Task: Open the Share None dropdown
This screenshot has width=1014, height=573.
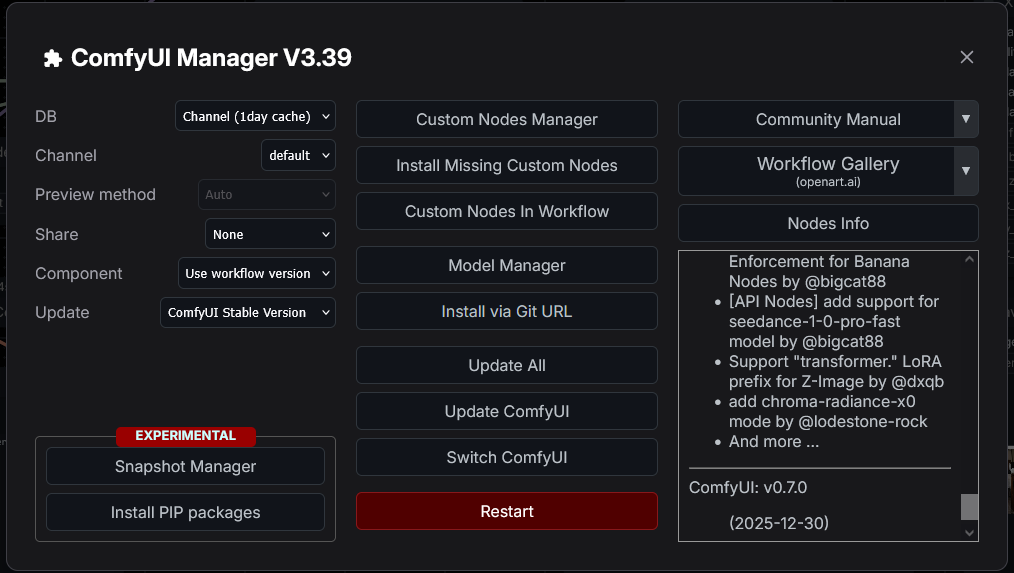Action: pos(270,234)
